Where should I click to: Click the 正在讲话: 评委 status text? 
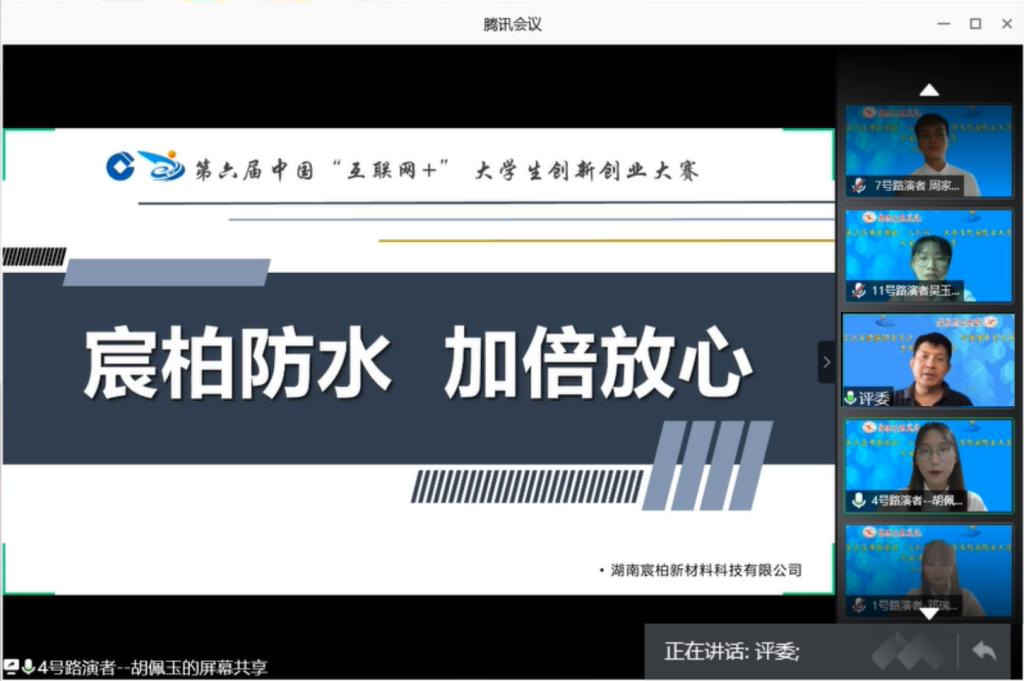(x=731, y=652)
